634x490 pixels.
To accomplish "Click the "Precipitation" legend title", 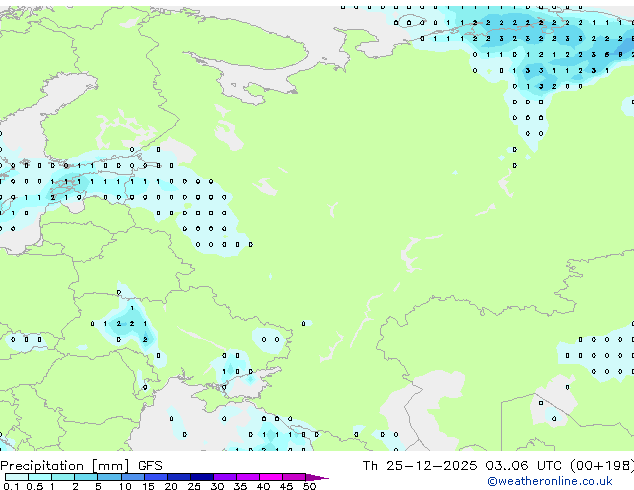I will coord(42,466).
